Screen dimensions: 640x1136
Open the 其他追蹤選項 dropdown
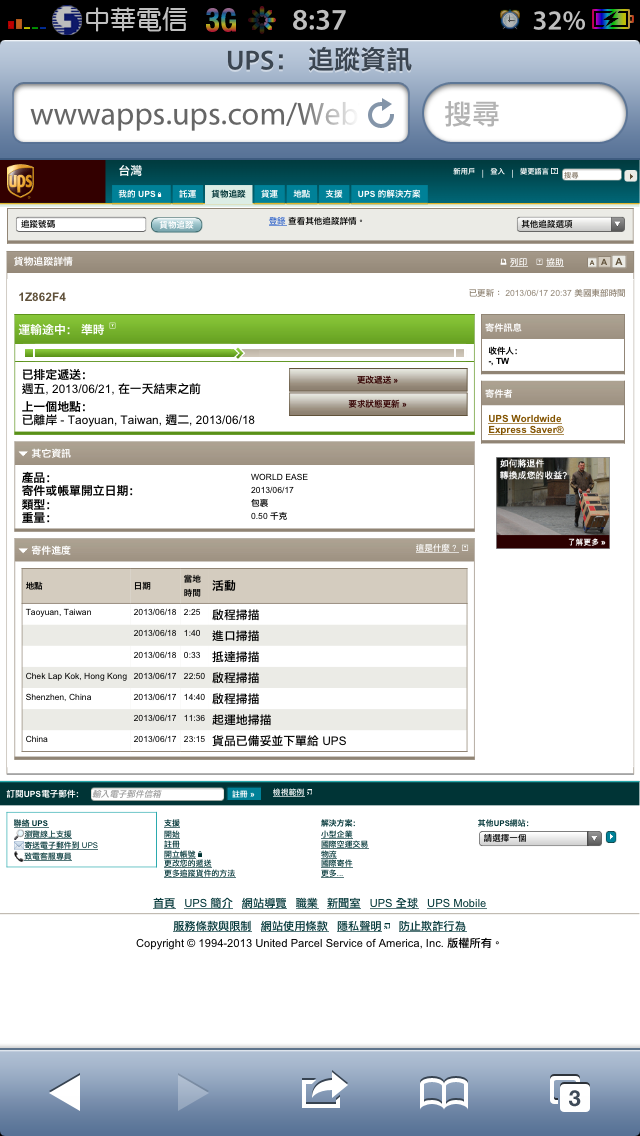coord(570,224)
